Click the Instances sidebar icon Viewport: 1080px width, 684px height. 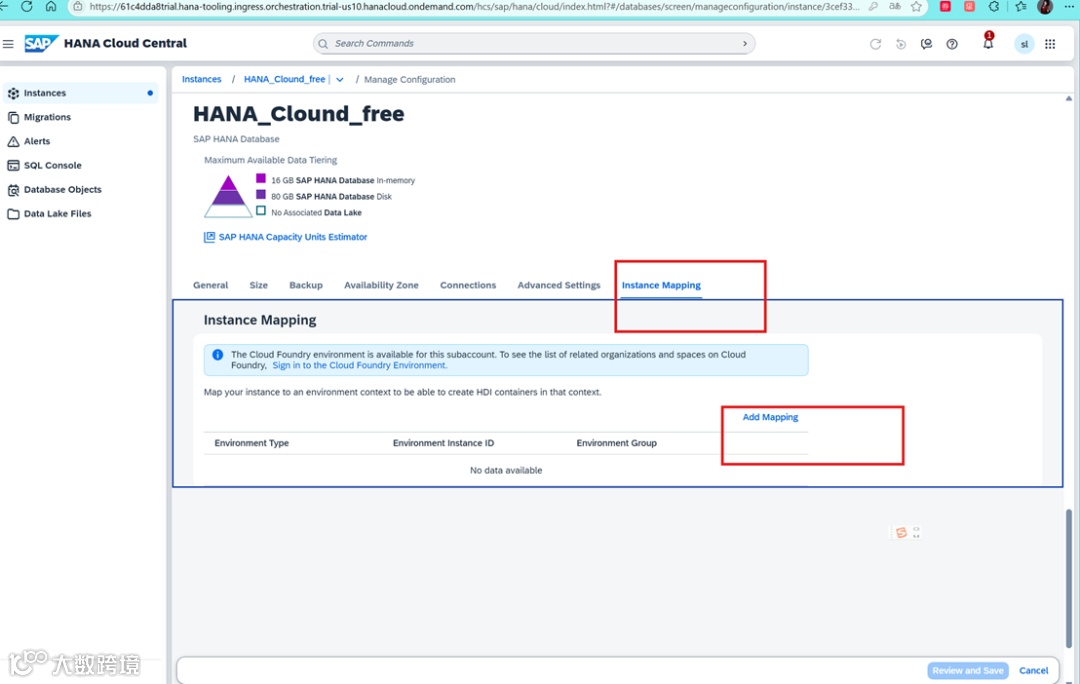tap(13, 93)
